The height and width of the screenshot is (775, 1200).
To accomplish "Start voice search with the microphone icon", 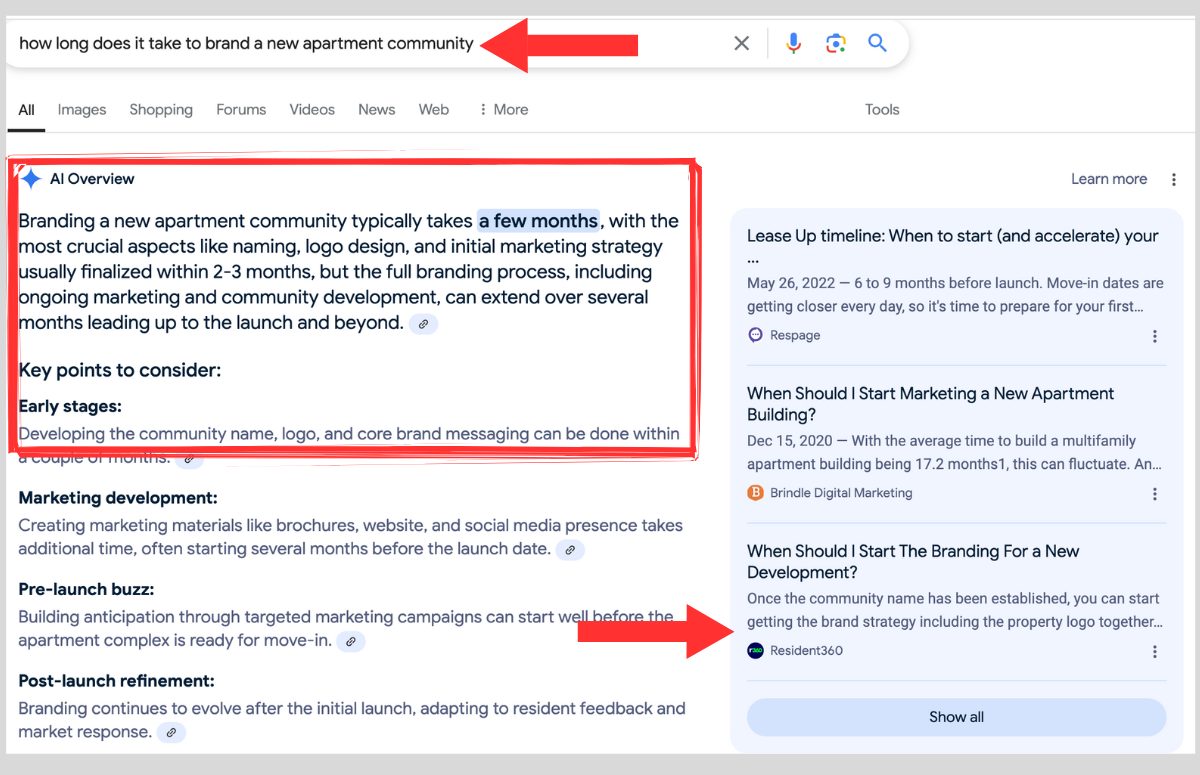I will [793, 43].
